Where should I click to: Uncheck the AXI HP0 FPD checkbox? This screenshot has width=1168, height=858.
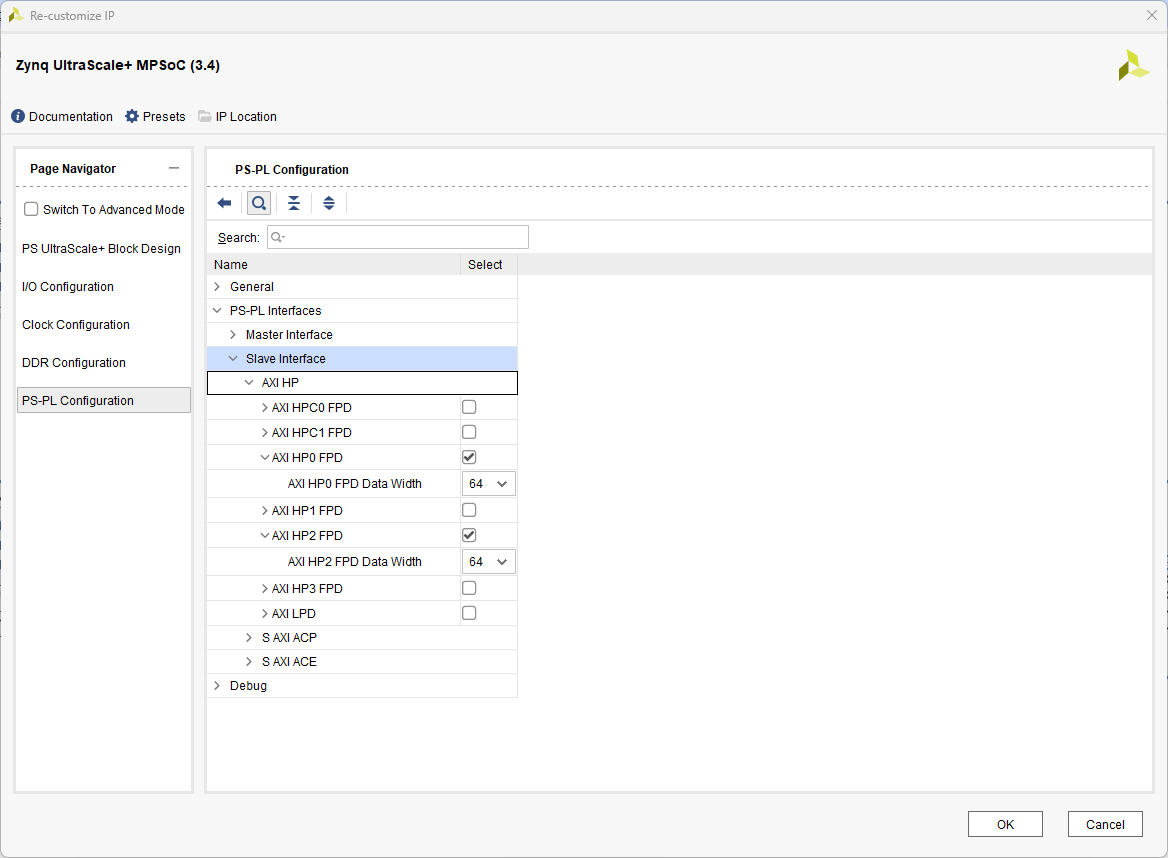469,457
